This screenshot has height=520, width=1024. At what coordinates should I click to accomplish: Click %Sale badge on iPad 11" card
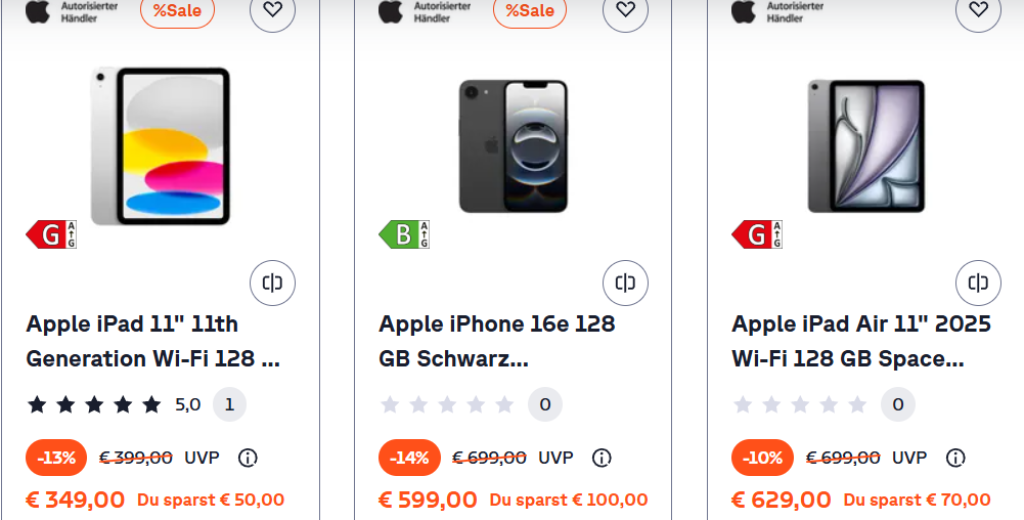point(177,11)
